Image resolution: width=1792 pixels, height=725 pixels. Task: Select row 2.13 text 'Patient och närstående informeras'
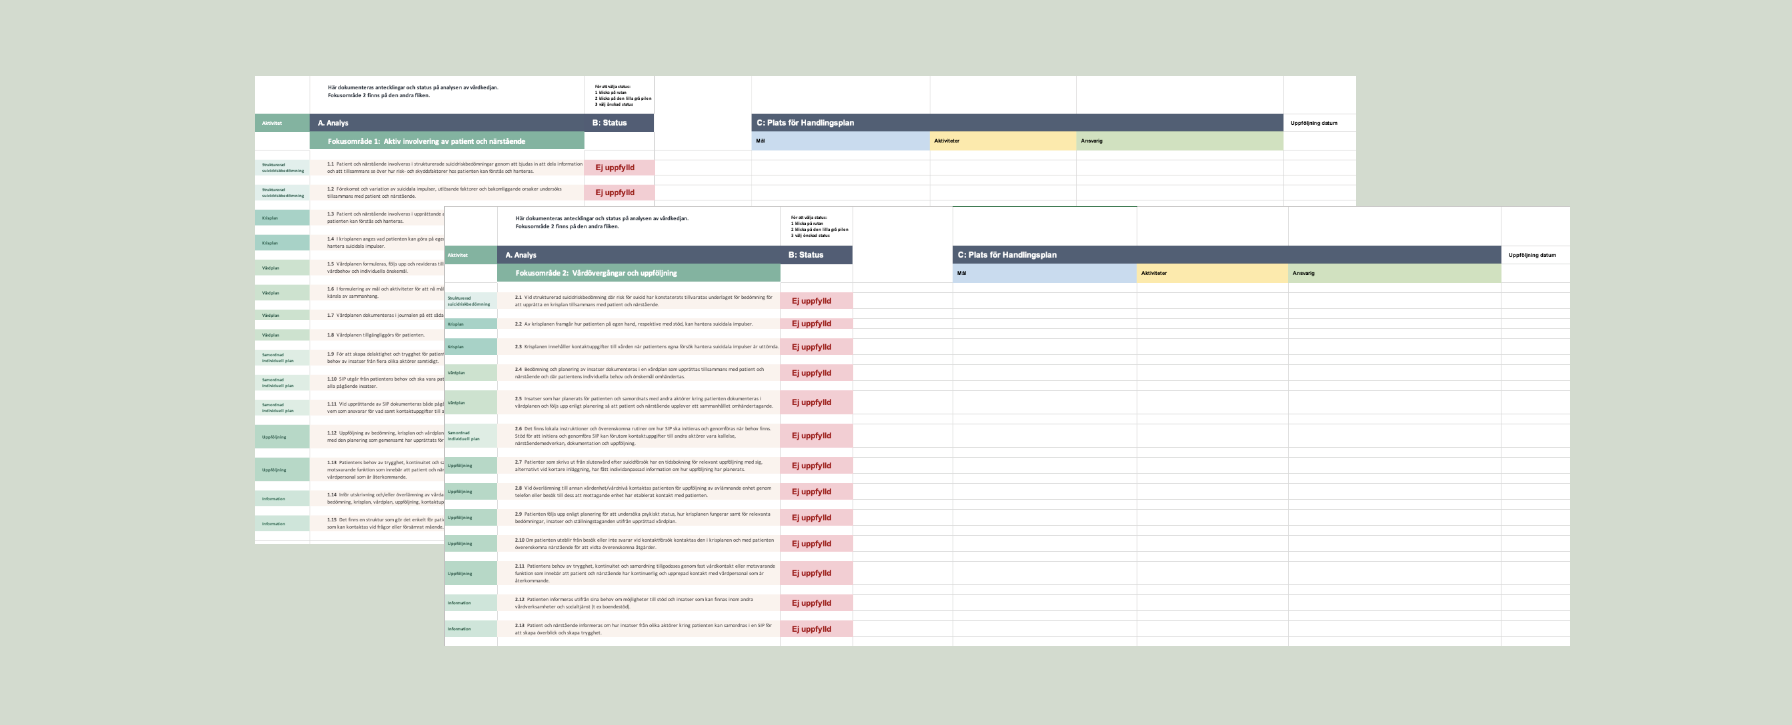tap(643, 629)
